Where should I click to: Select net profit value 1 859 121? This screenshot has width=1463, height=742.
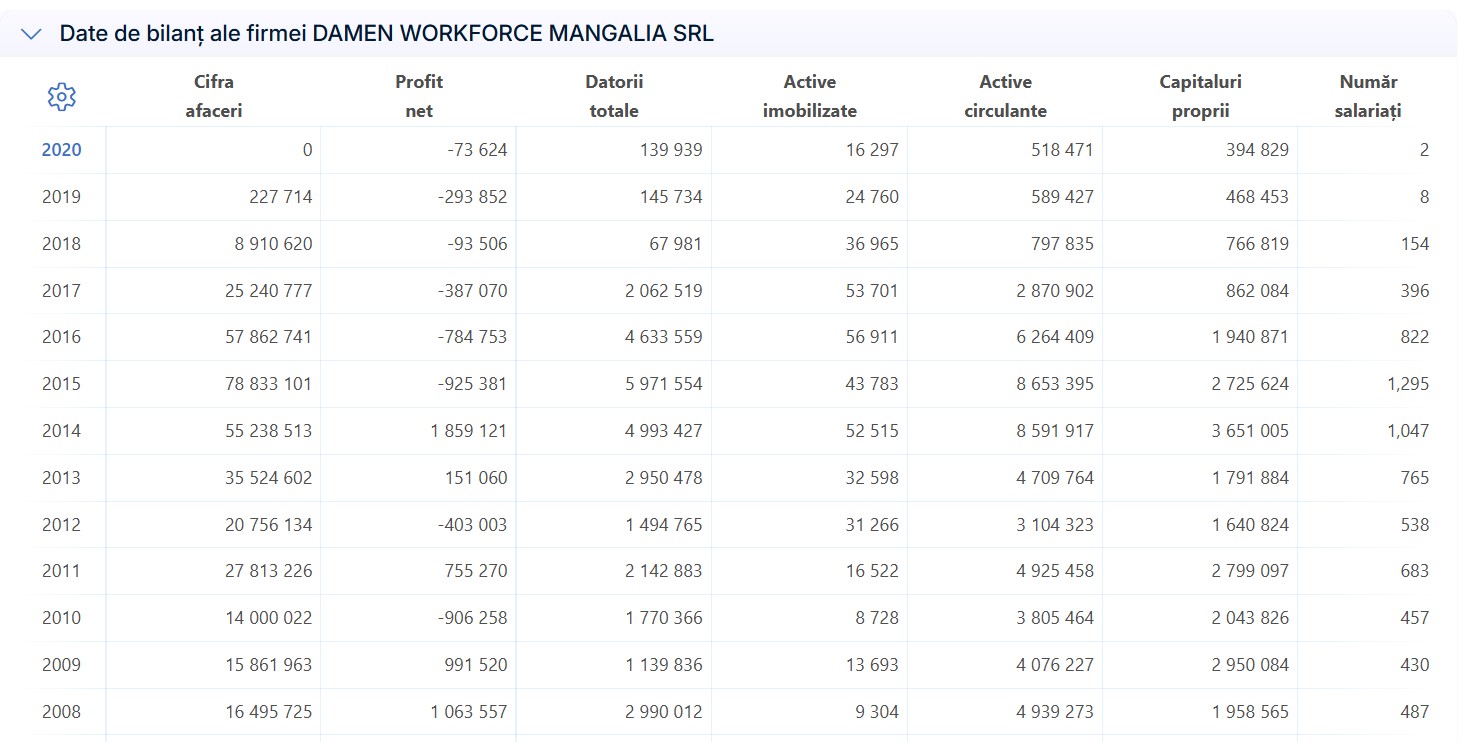pos(469,431)
